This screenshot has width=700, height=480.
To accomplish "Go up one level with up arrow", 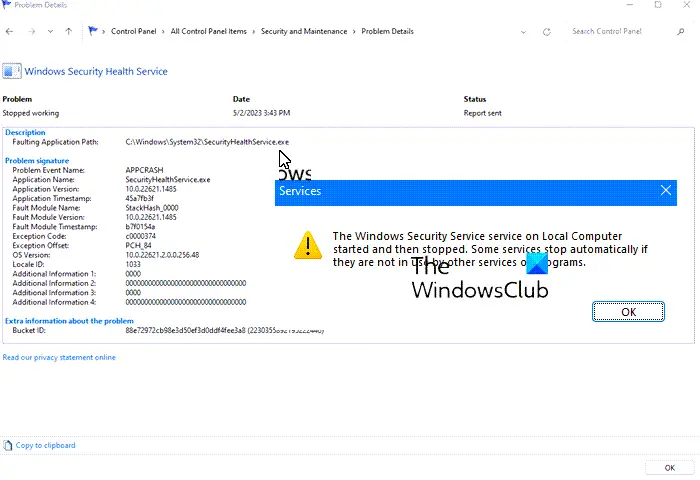I will point(68,32).
